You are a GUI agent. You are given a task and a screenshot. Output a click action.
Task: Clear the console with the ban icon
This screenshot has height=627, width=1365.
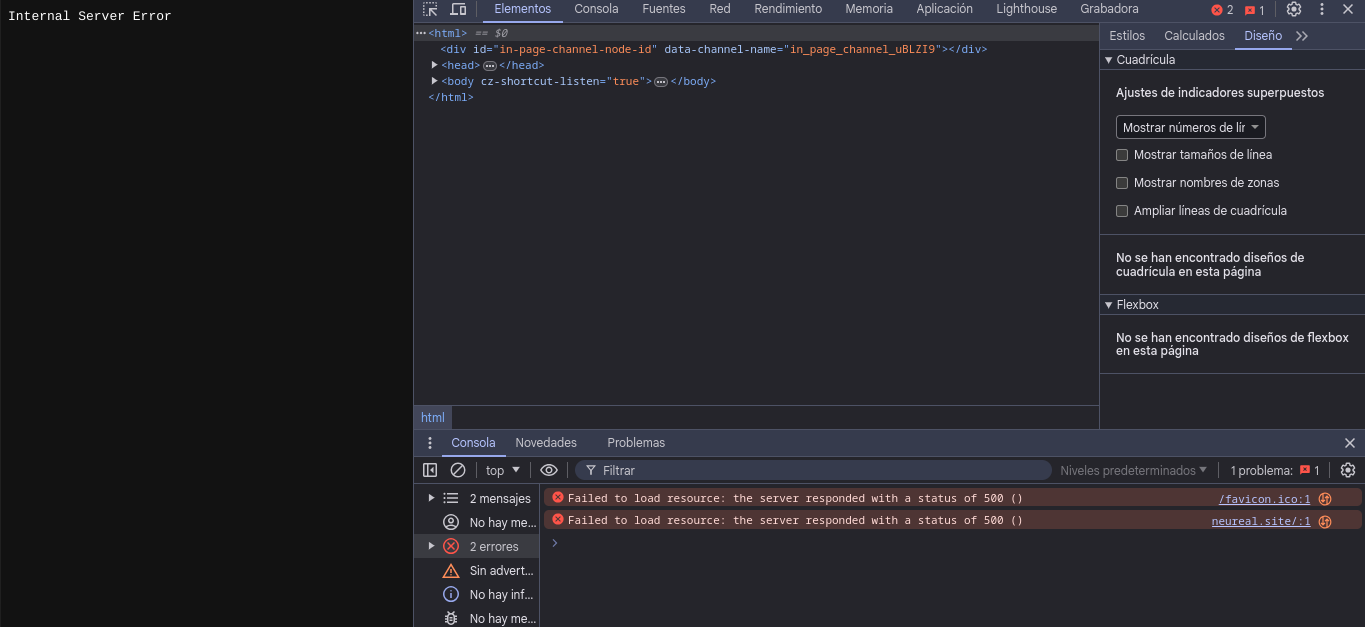458,470
